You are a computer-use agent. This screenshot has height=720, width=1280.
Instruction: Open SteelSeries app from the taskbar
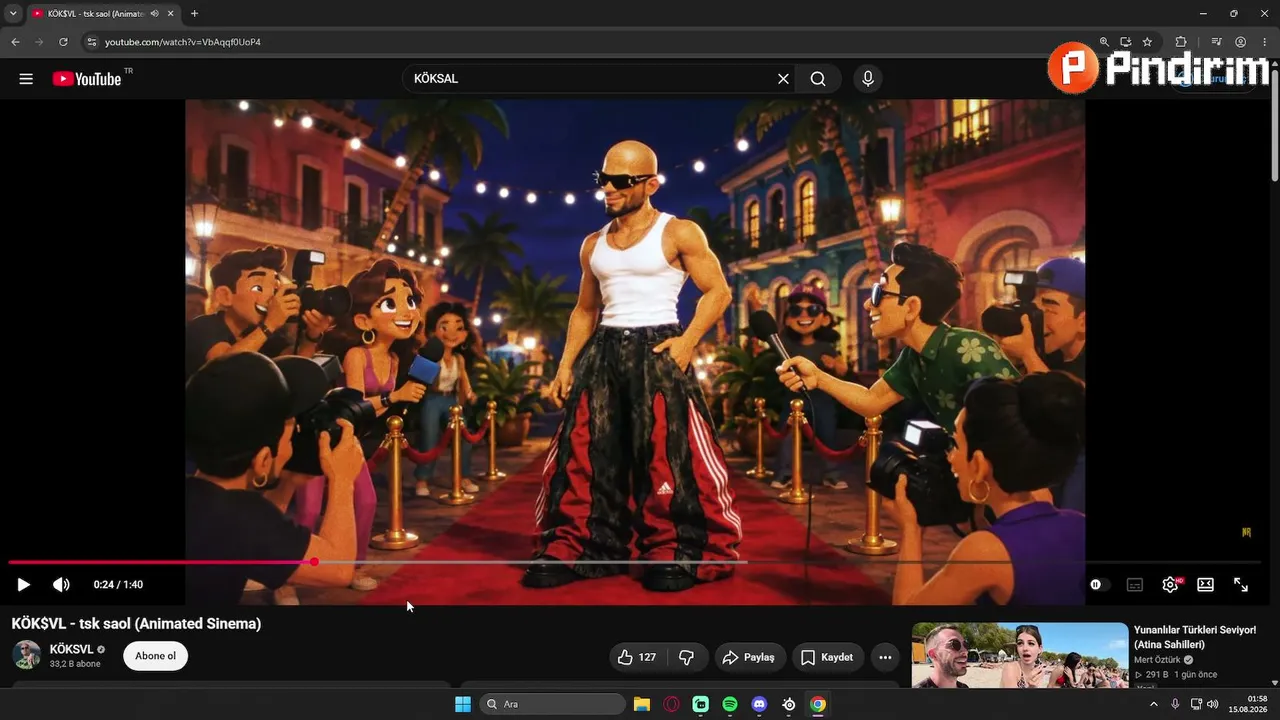789,704
